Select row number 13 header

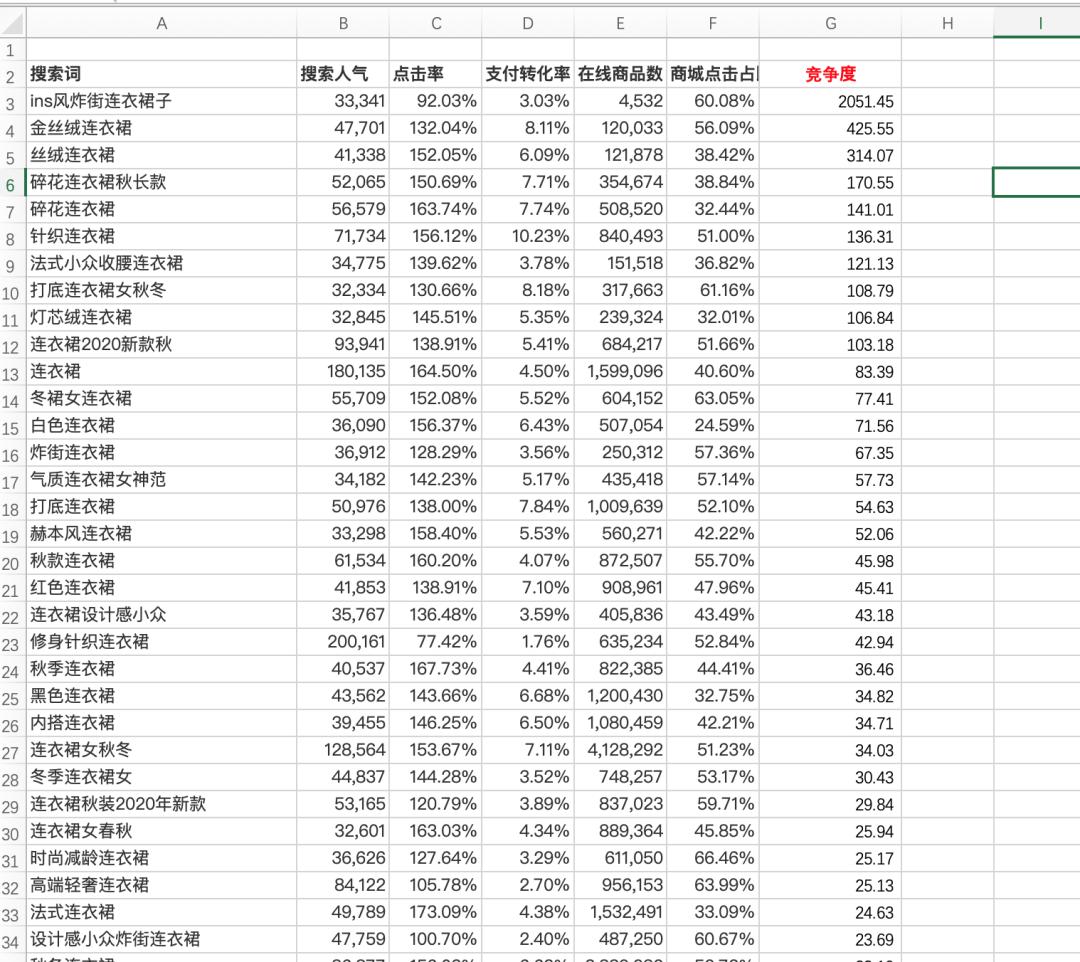point(10,371)
